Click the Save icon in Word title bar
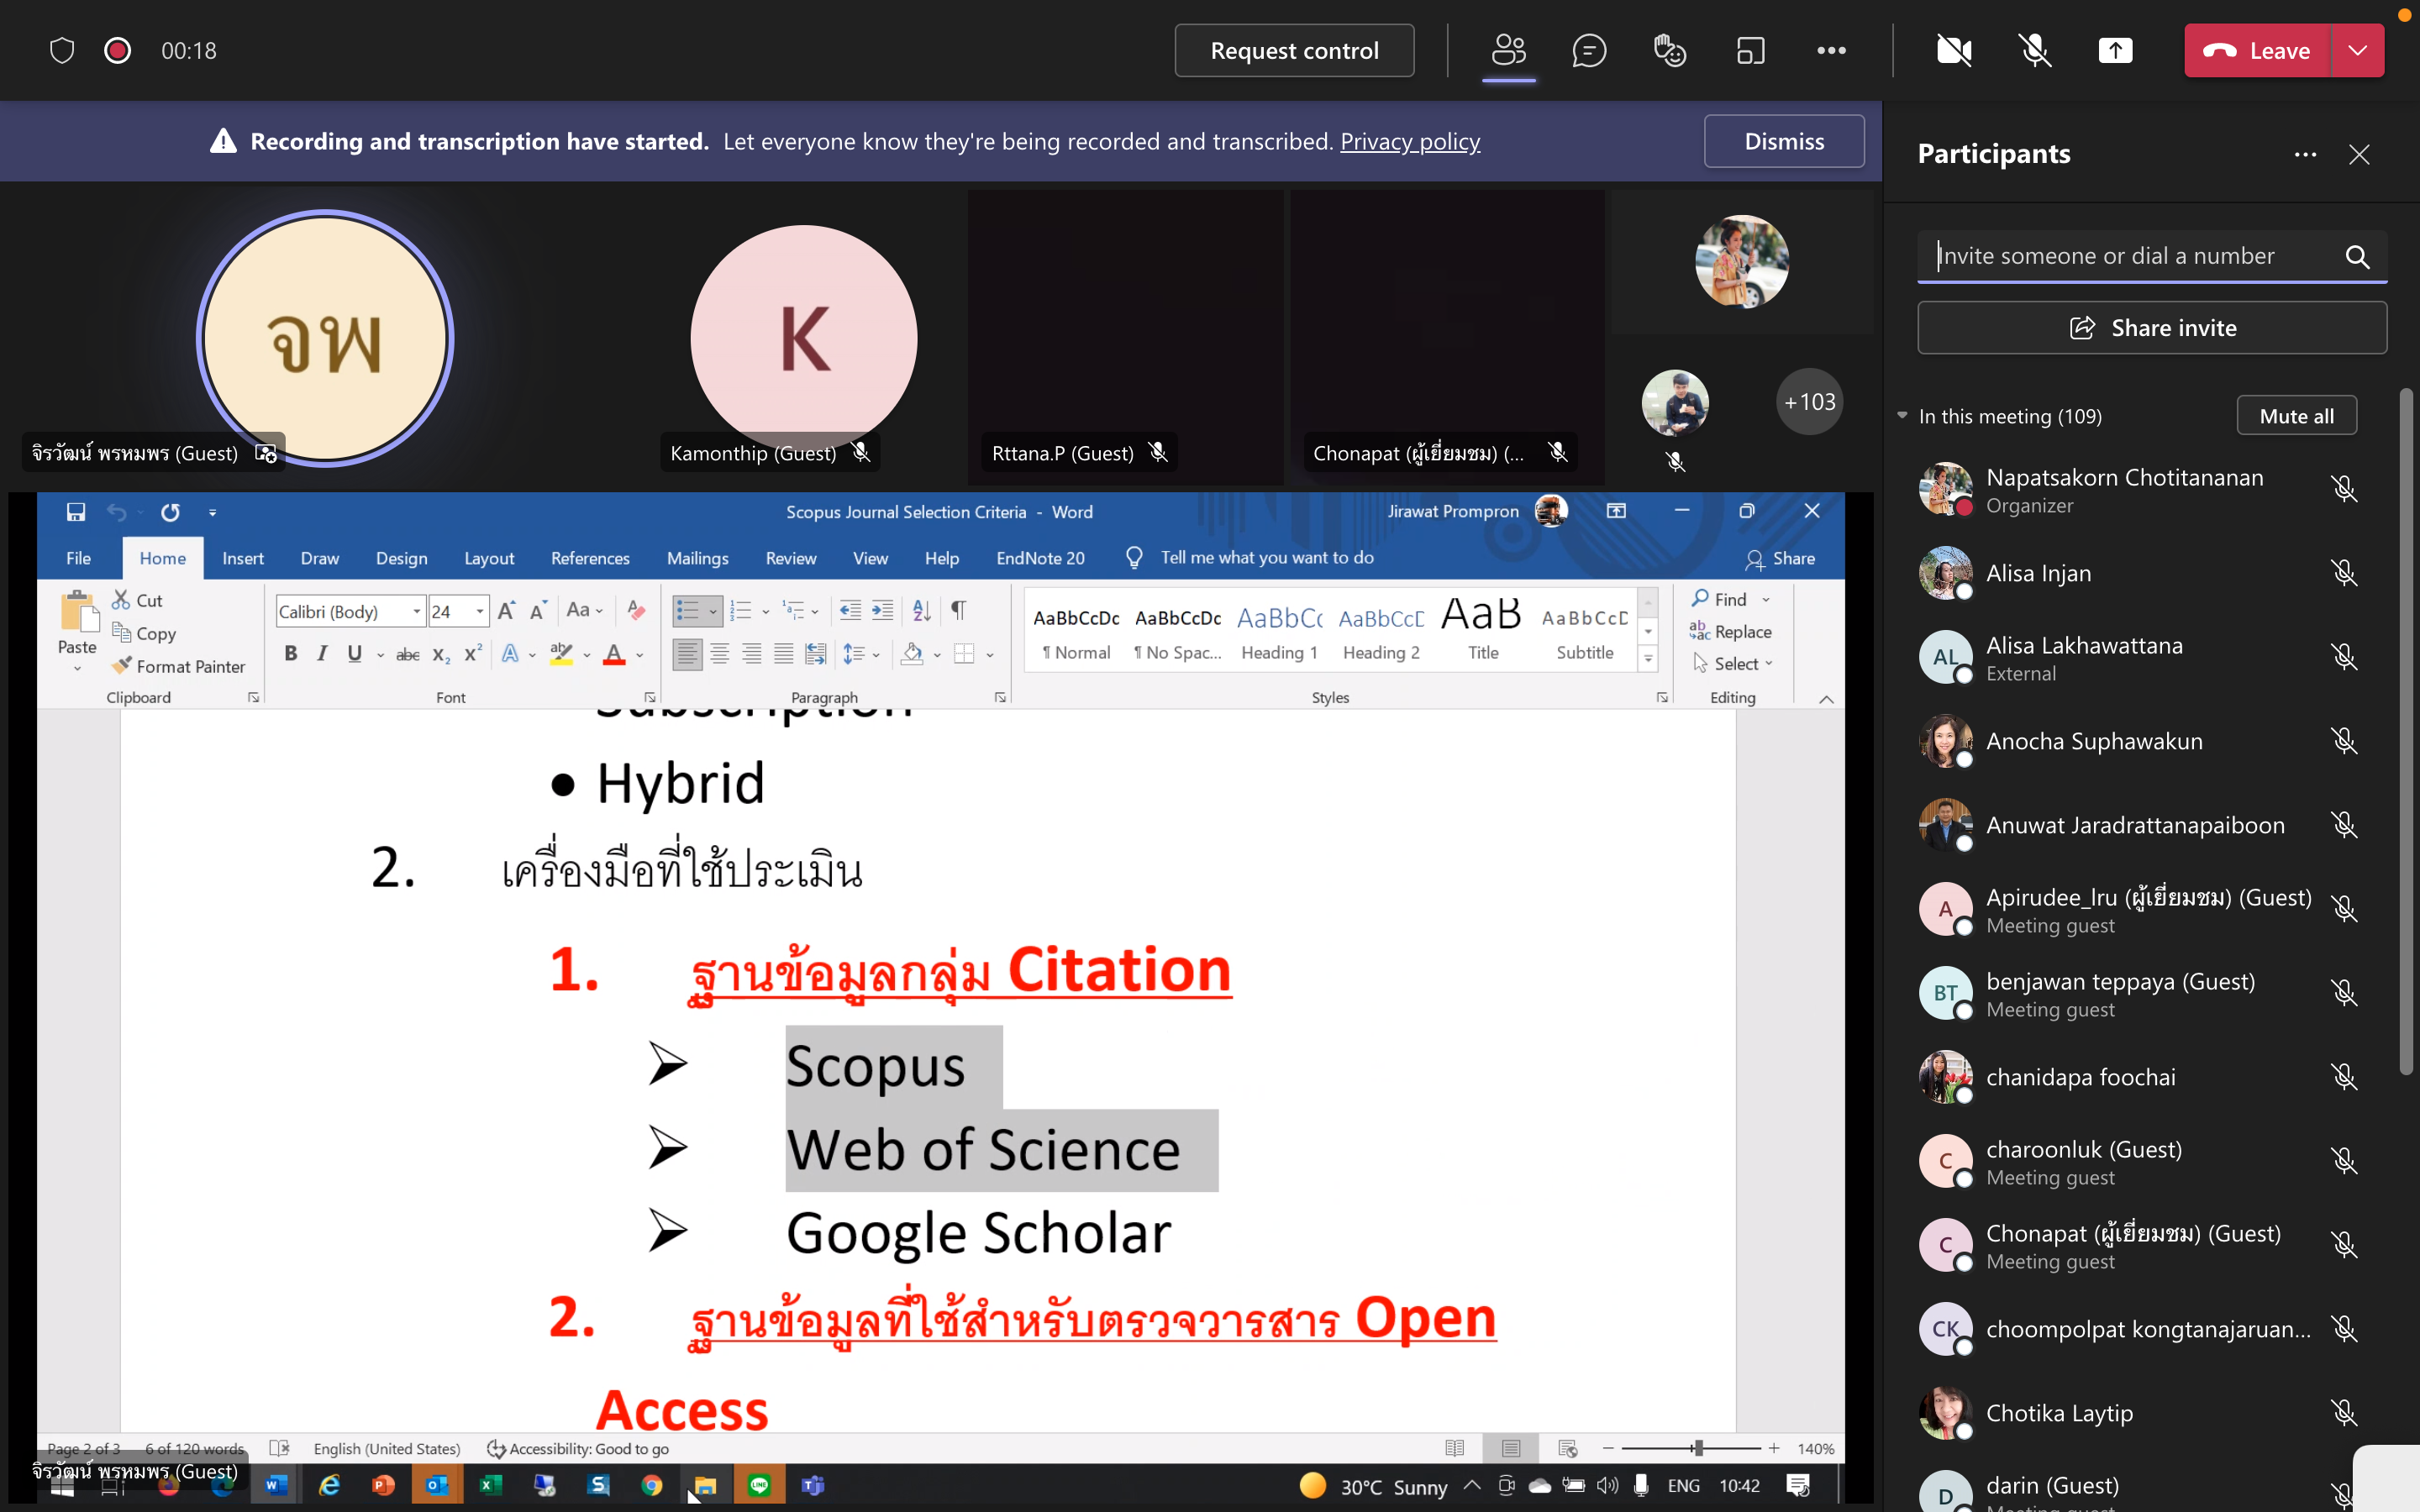This screenshot has height=1512, width=2420. tap(76, 512)
